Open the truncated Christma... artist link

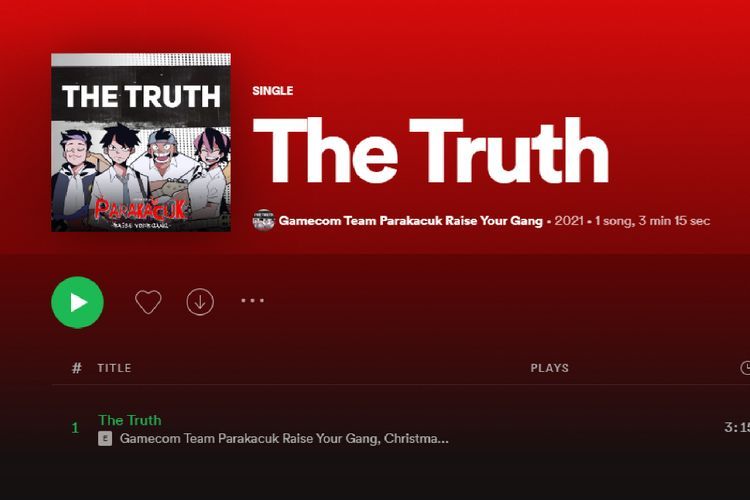click(416, 438)
